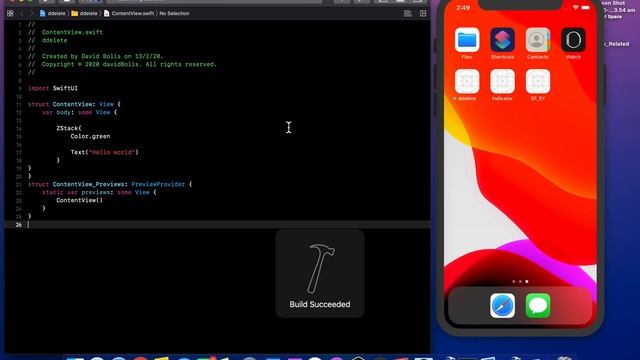Click line number 14 in the gutter
The image size is (640, 360).
[x=18, y=128]
